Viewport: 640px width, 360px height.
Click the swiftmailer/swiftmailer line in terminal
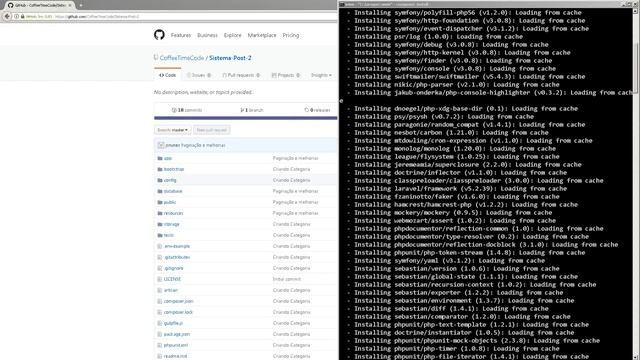click(x=469, y=77)
